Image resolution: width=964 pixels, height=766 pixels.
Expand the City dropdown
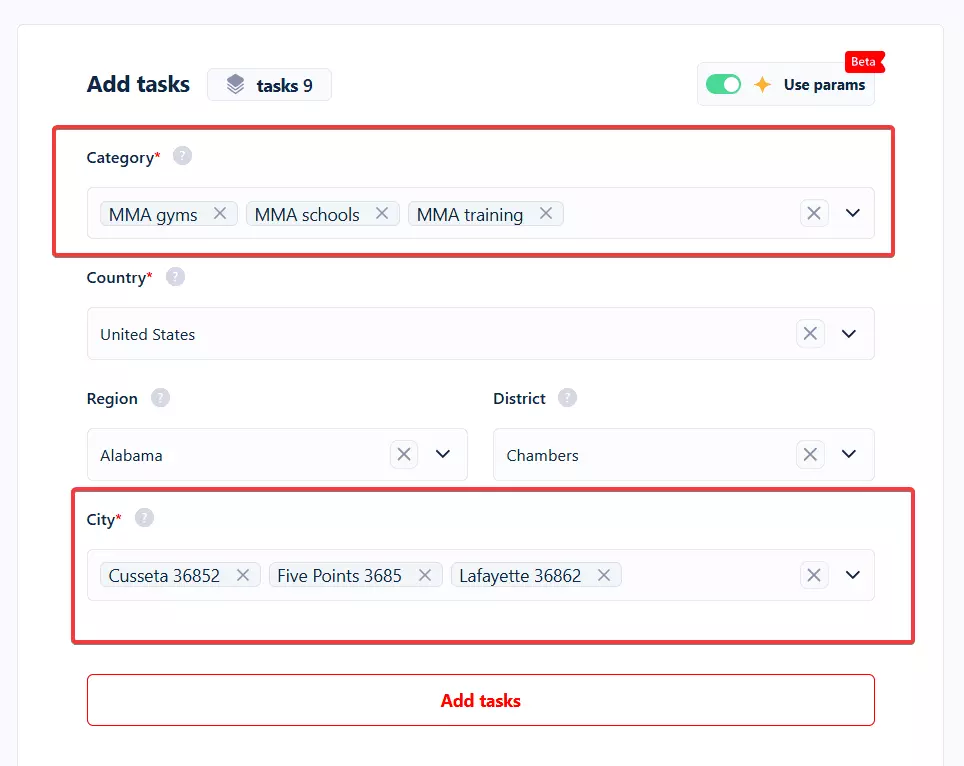point(853,575)
